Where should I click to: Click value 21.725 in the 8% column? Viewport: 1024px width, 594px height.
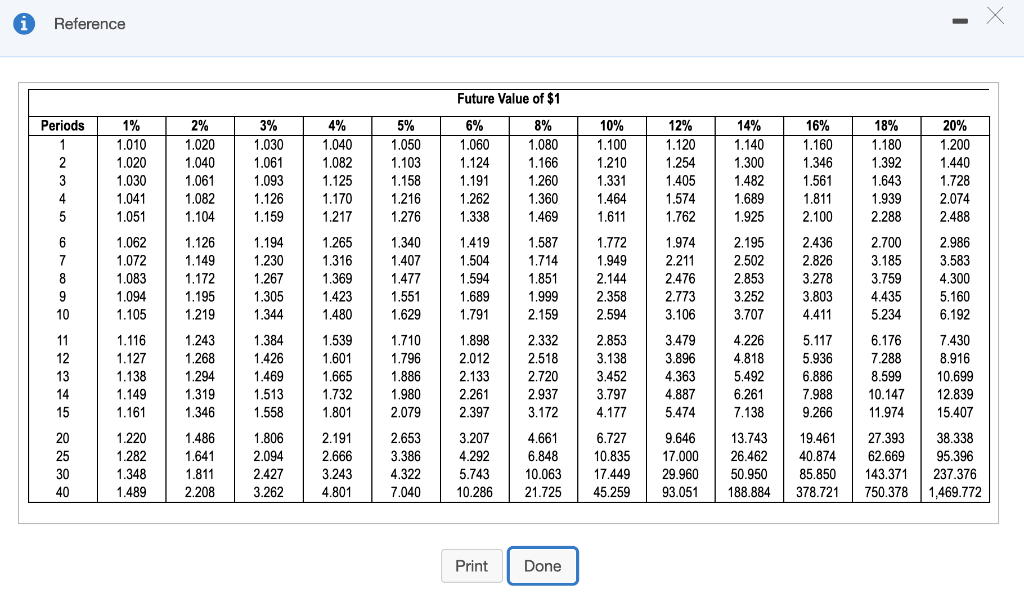click(x=543, y=492)
